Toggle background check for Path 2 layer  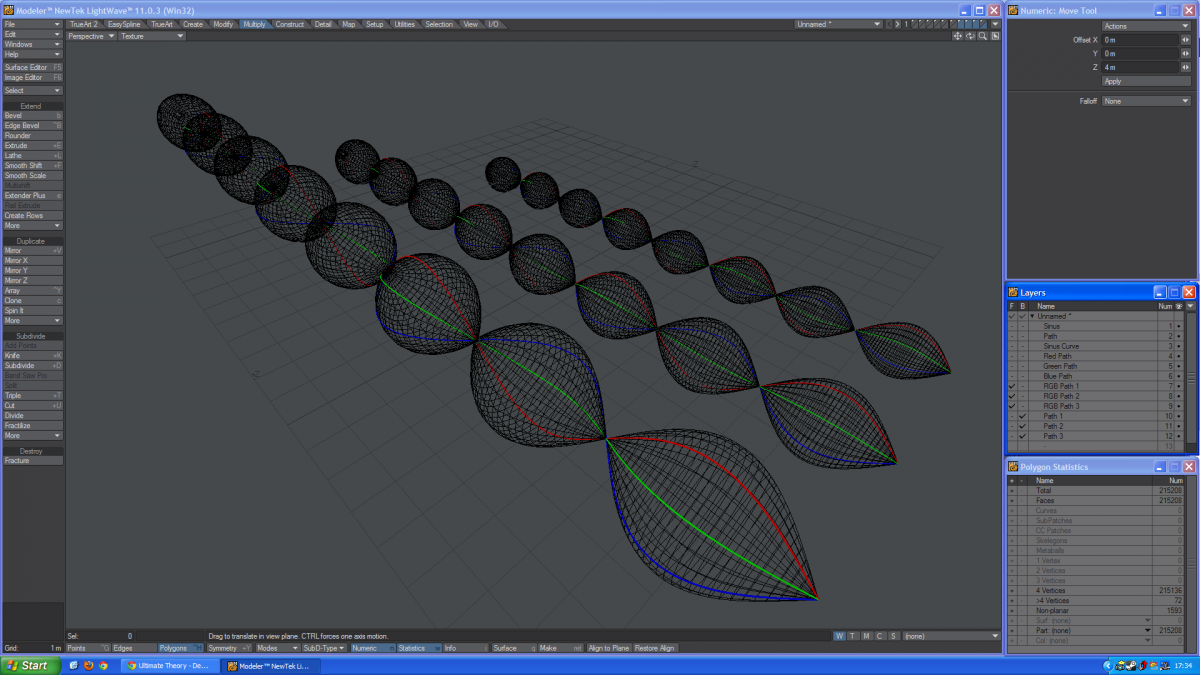click(1022, 426)
